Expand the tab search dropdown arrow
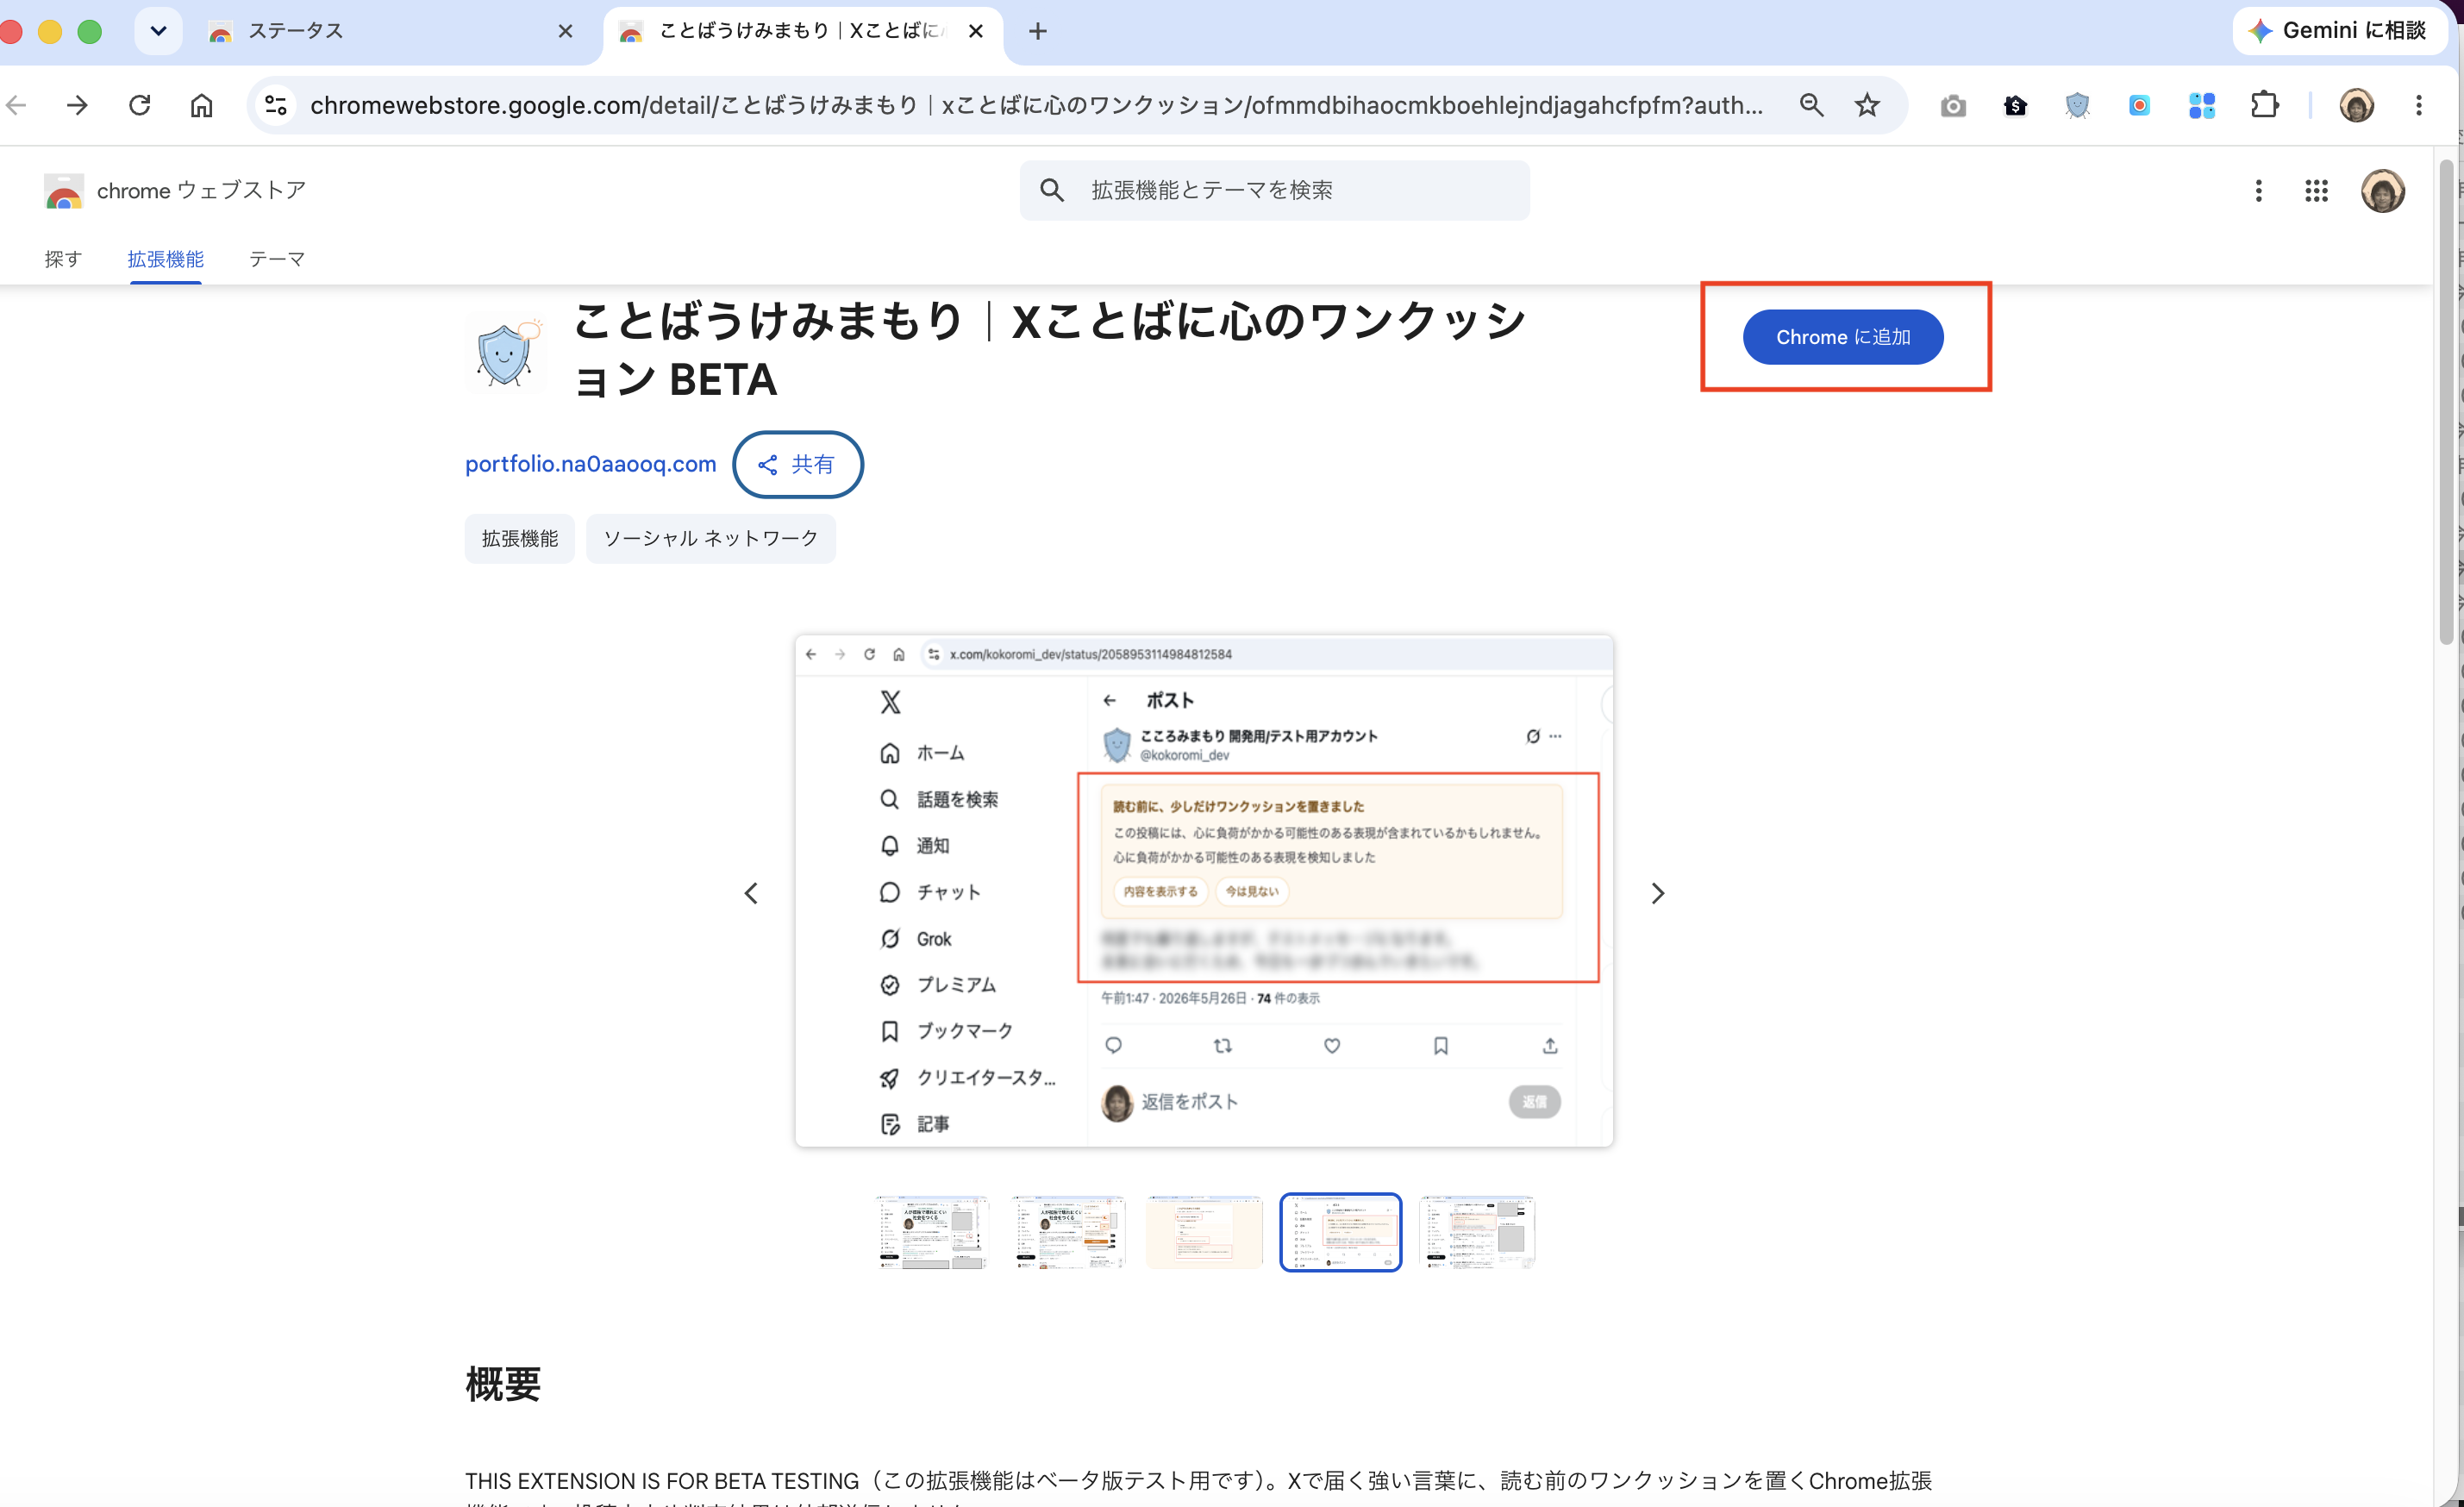 pos(158,31)
